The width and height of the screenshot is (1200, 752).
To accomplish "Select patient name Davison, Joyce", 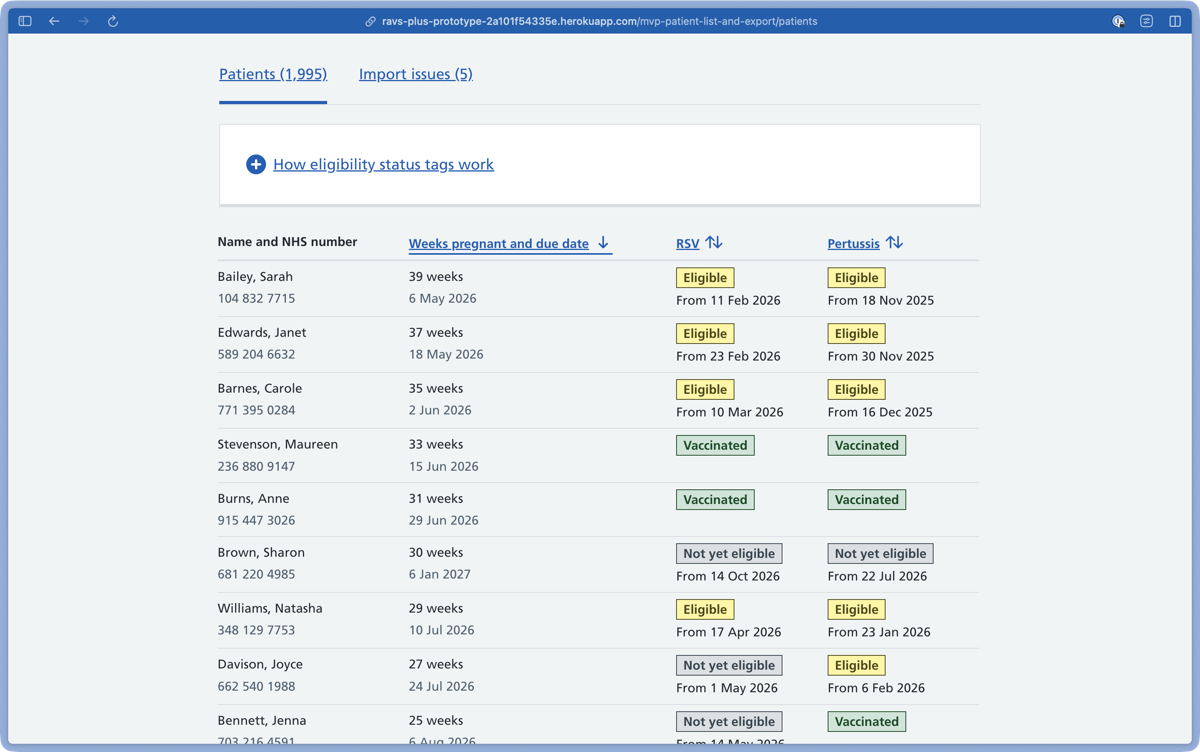I will click(x=260, y=665).
